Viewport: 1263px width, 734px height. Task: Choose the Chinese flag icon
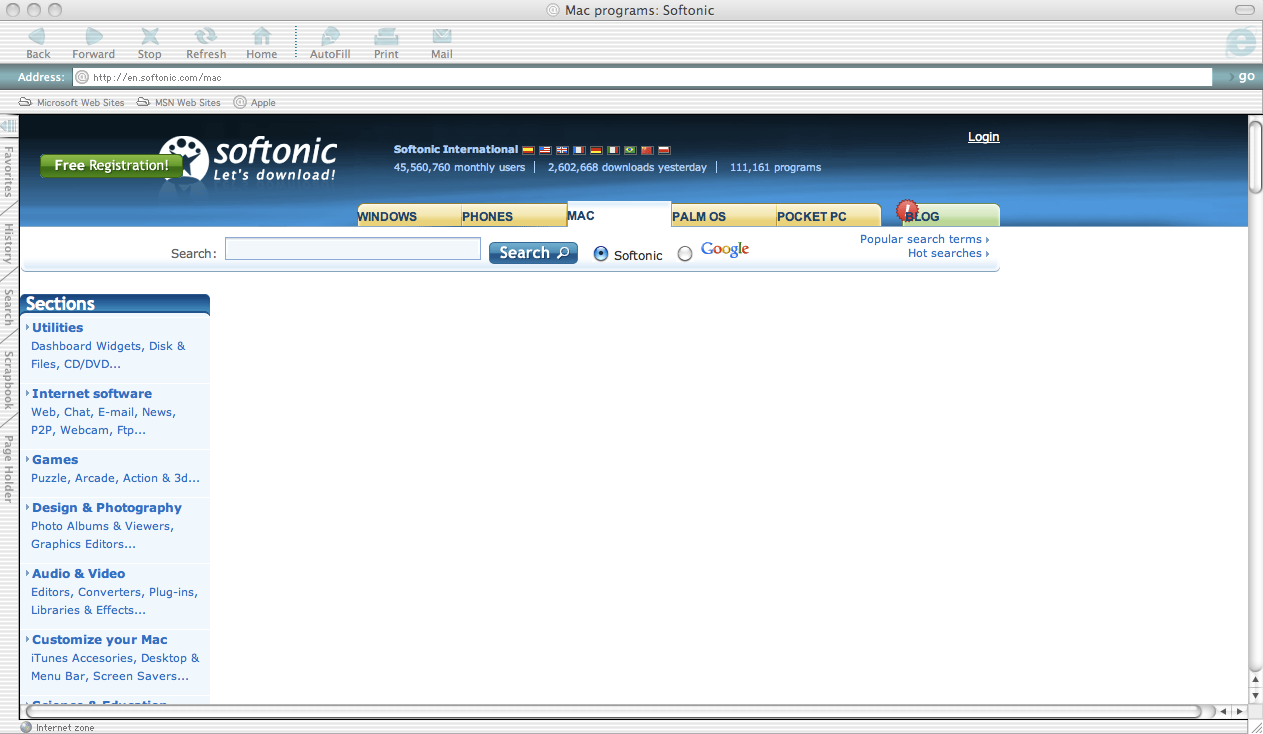[x=647, y=150]
